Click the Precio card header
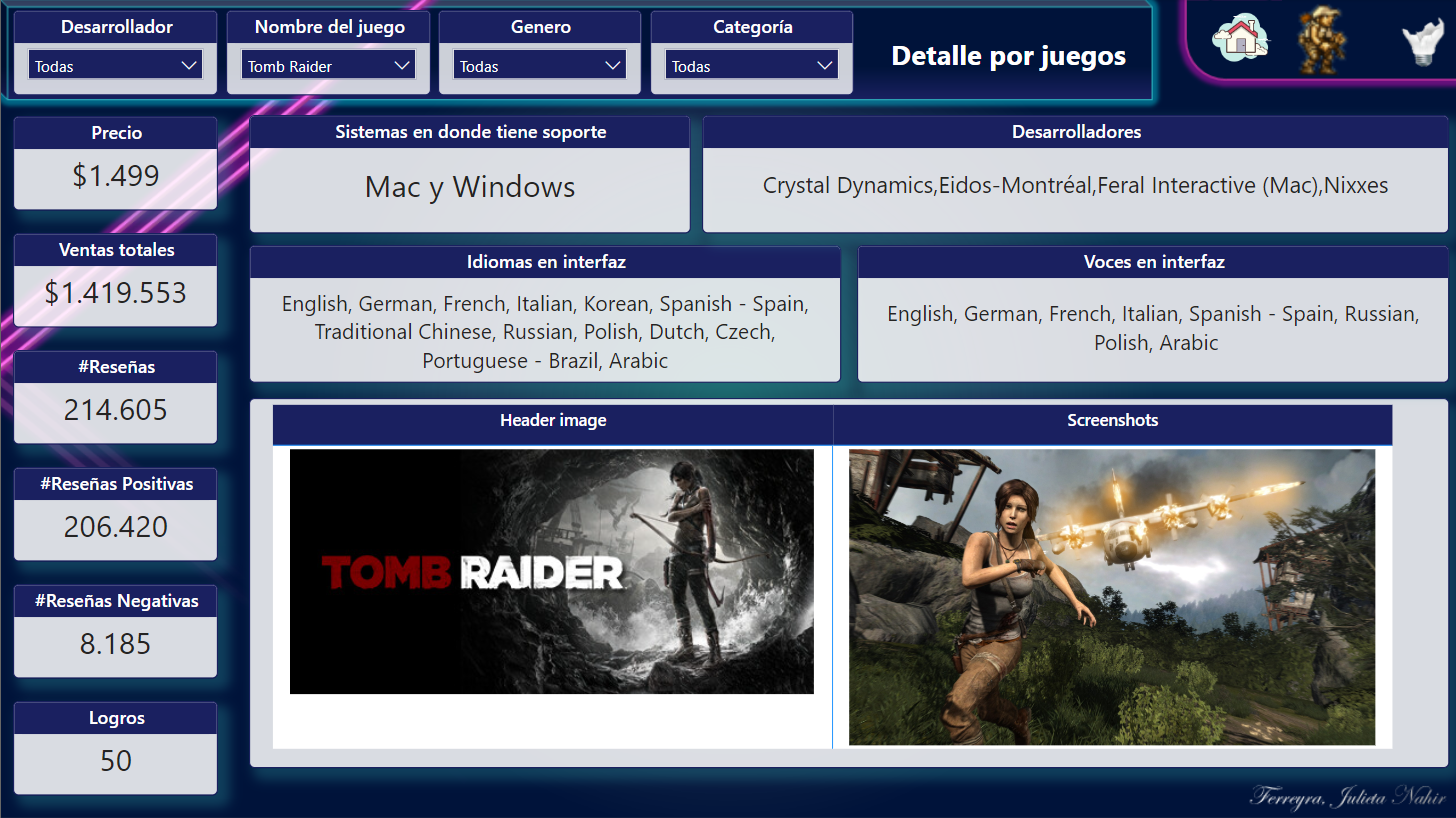Image resolution: width=1456 pixels, height=818 pixels. click(x=116, y=133)
